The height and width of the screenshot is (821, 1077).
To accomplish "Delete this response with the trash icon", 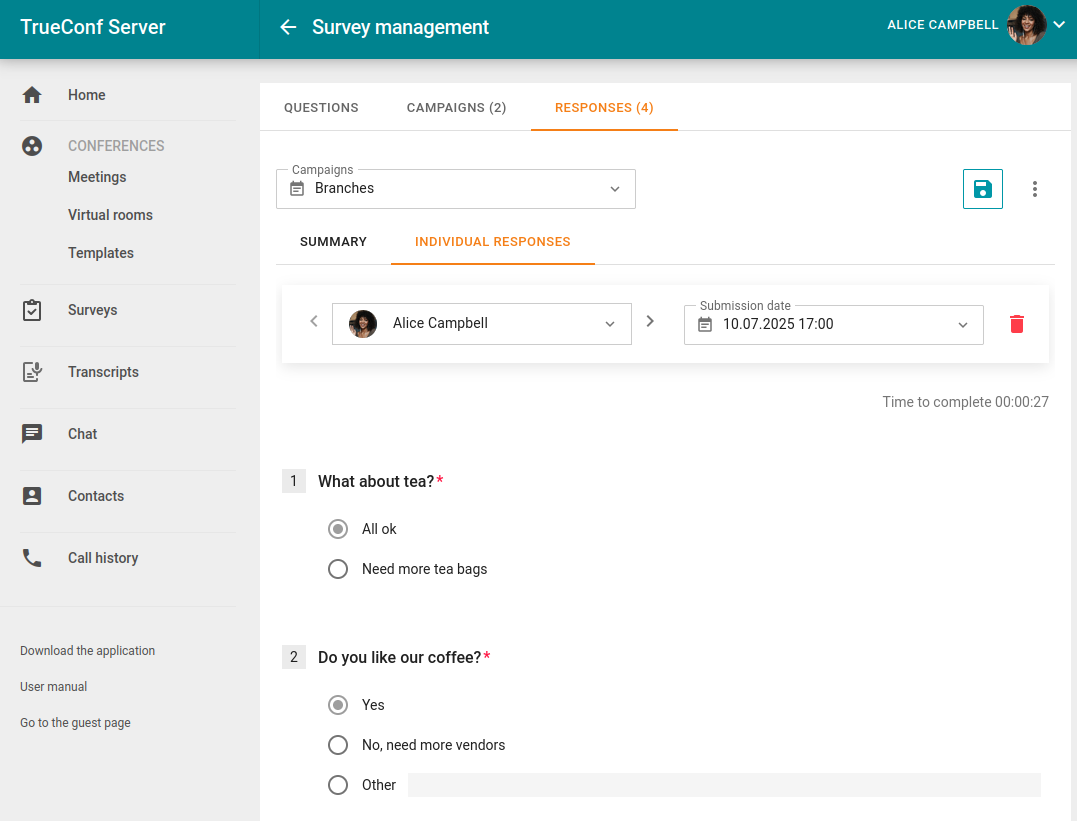I will [x=1017, y=324].
